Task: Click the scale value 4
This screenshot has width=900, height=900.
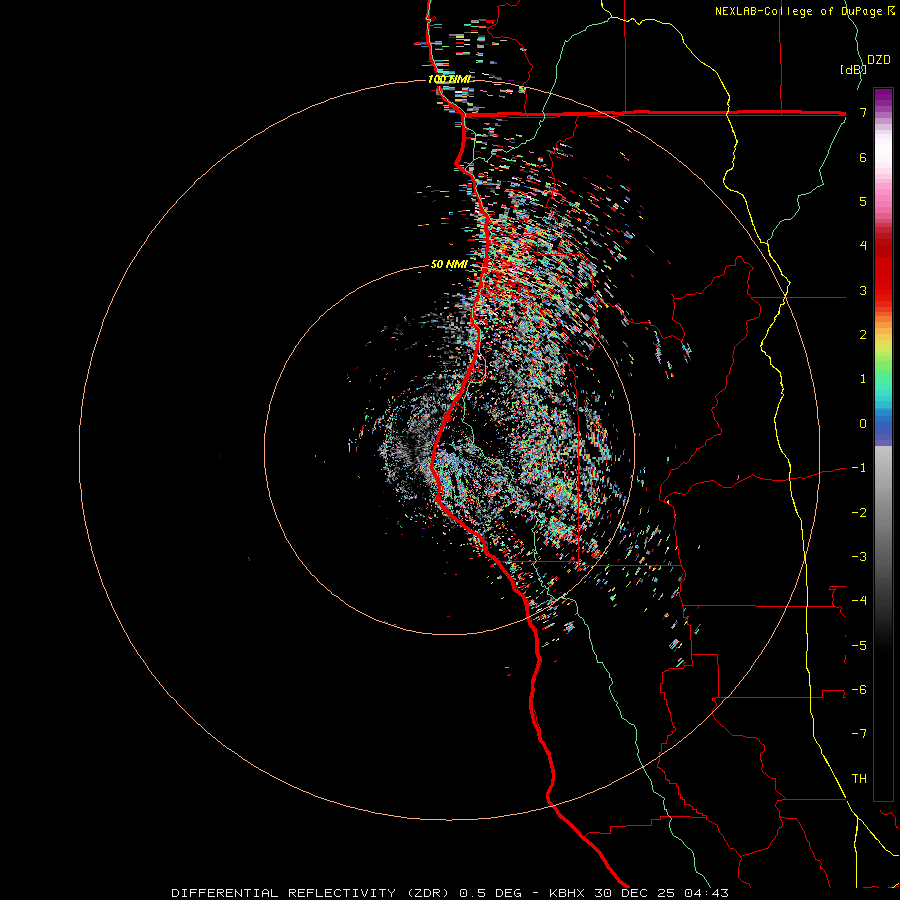Action: [x=863, y=246]
